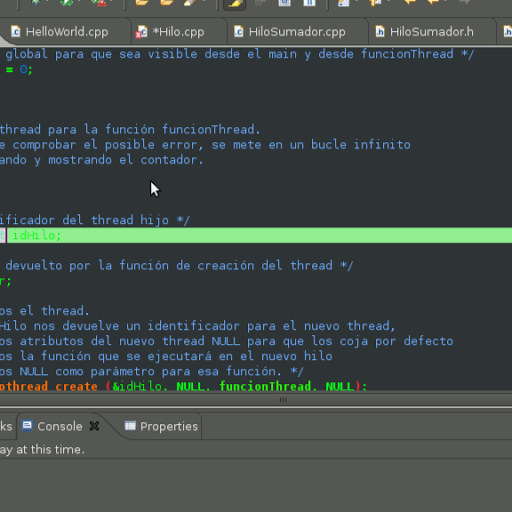Click the C file icon on HelloWorld.cpp tab

pos(16,32)
